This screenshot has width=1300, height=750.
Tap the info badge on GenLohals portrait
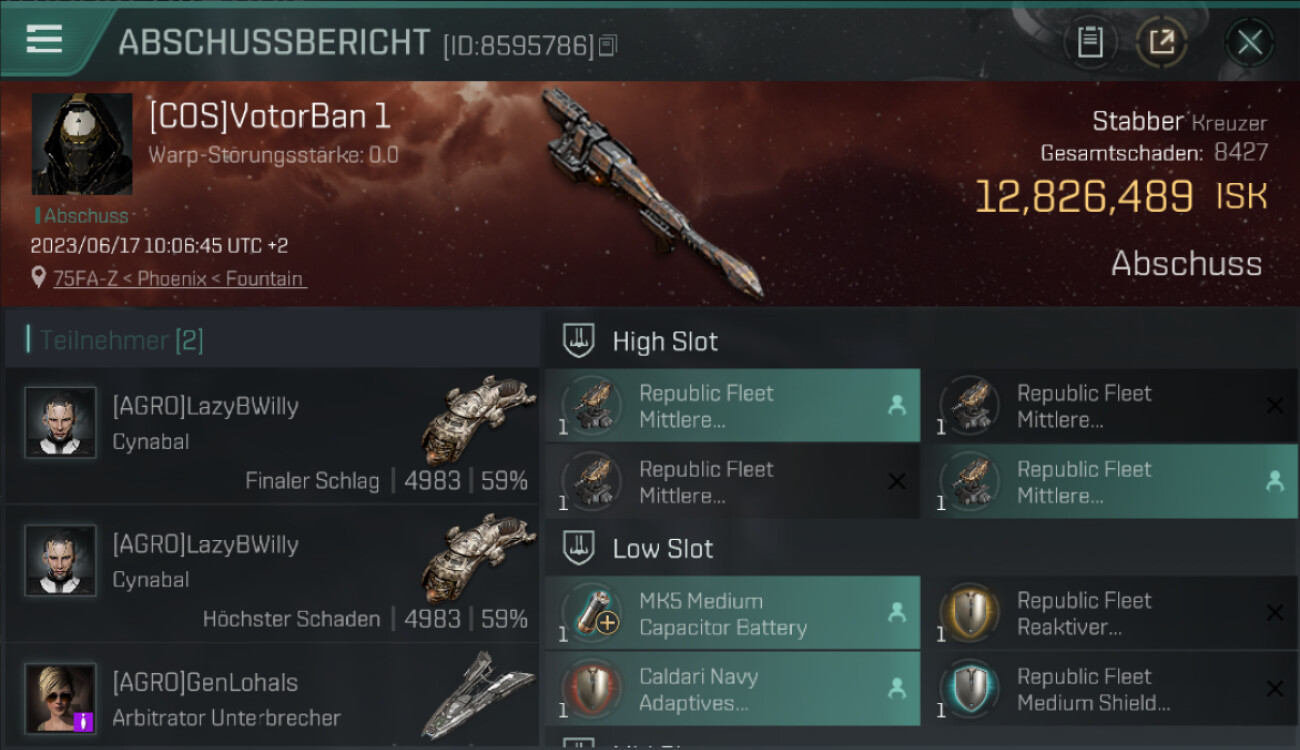pos(85,721)
